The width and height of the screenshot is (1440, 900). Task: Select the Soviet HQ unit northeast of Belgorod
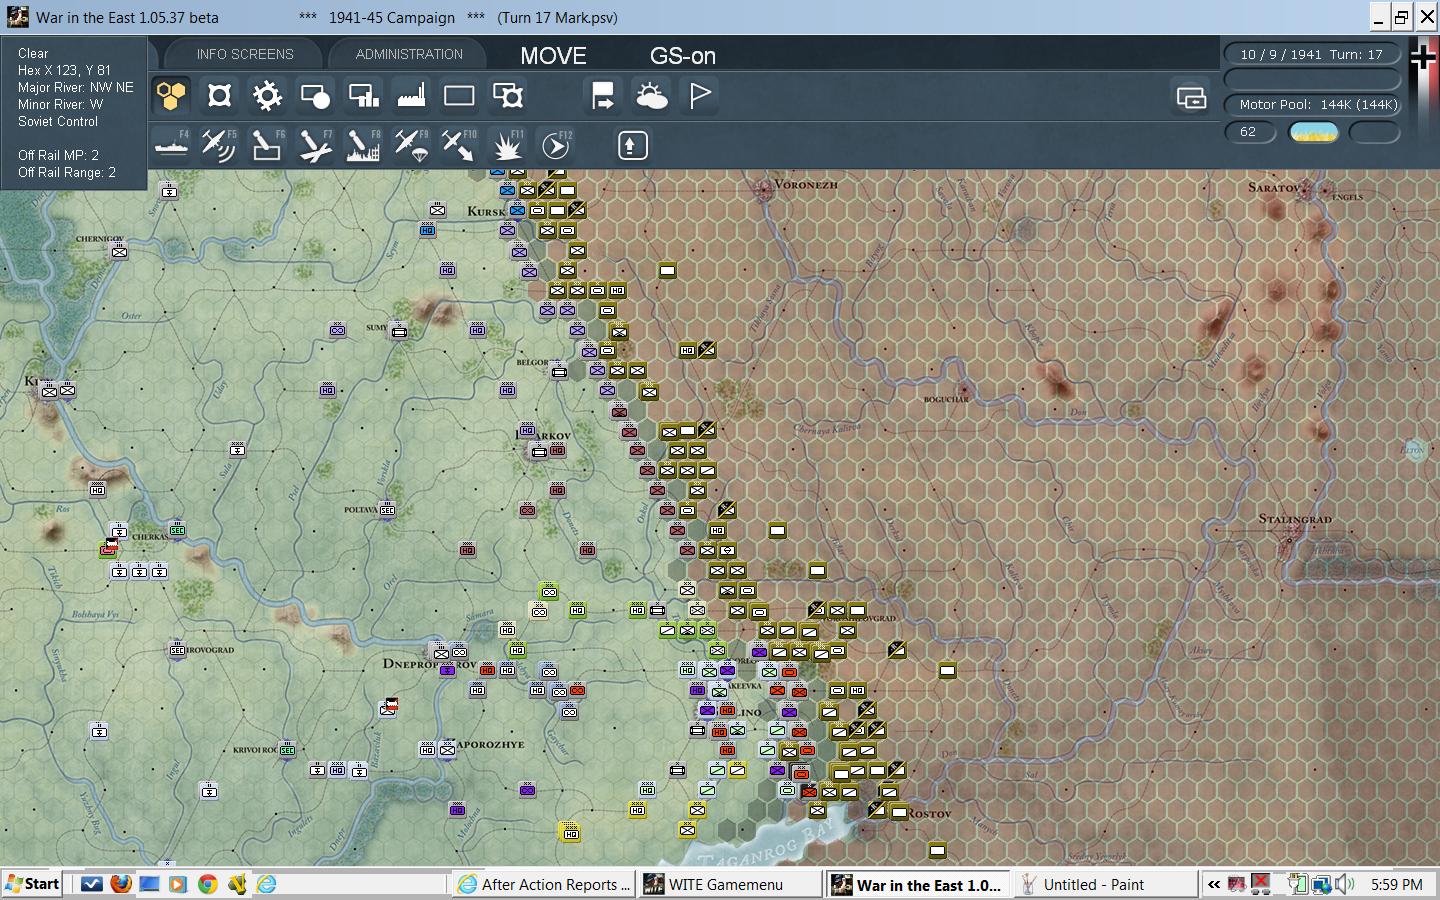tap(687, 350)
